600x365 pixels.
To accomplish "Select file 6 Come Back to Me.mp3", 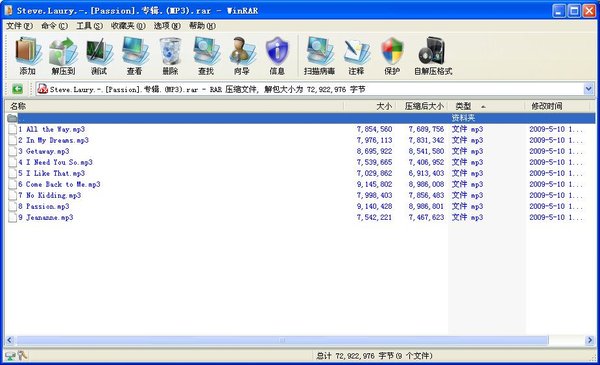I will coord(59,184).
